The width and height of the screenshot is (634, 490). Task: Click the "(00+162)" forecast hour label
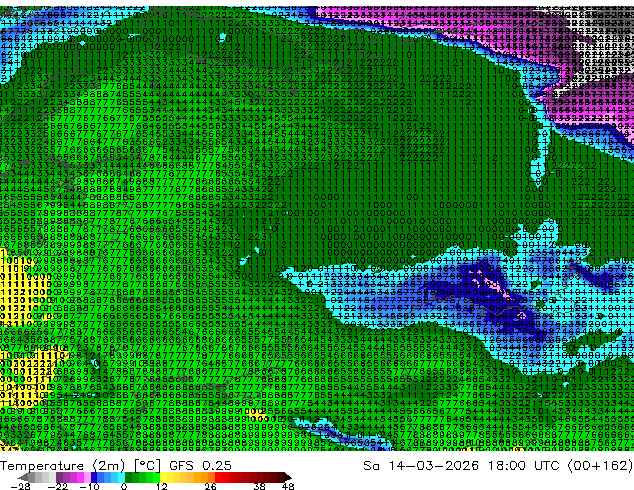pos(600,466)
